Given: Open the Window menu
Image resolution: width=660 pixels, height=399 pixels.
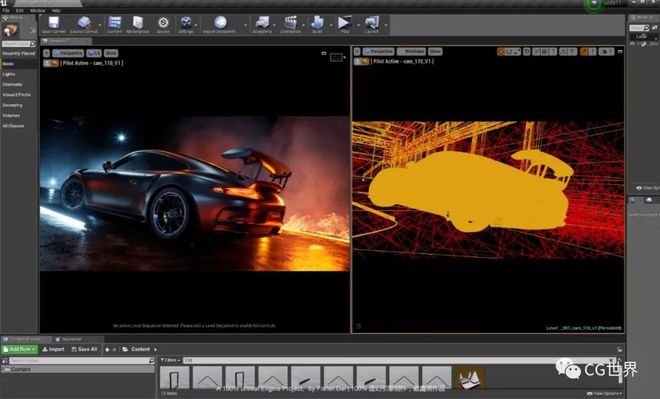Looking at the screenshot, I should click(x=38, y=10).
